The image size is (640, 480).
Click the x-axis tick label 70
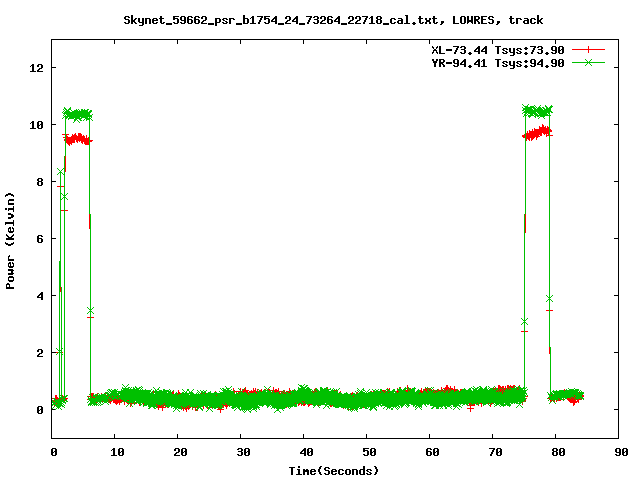pos(495,452)
